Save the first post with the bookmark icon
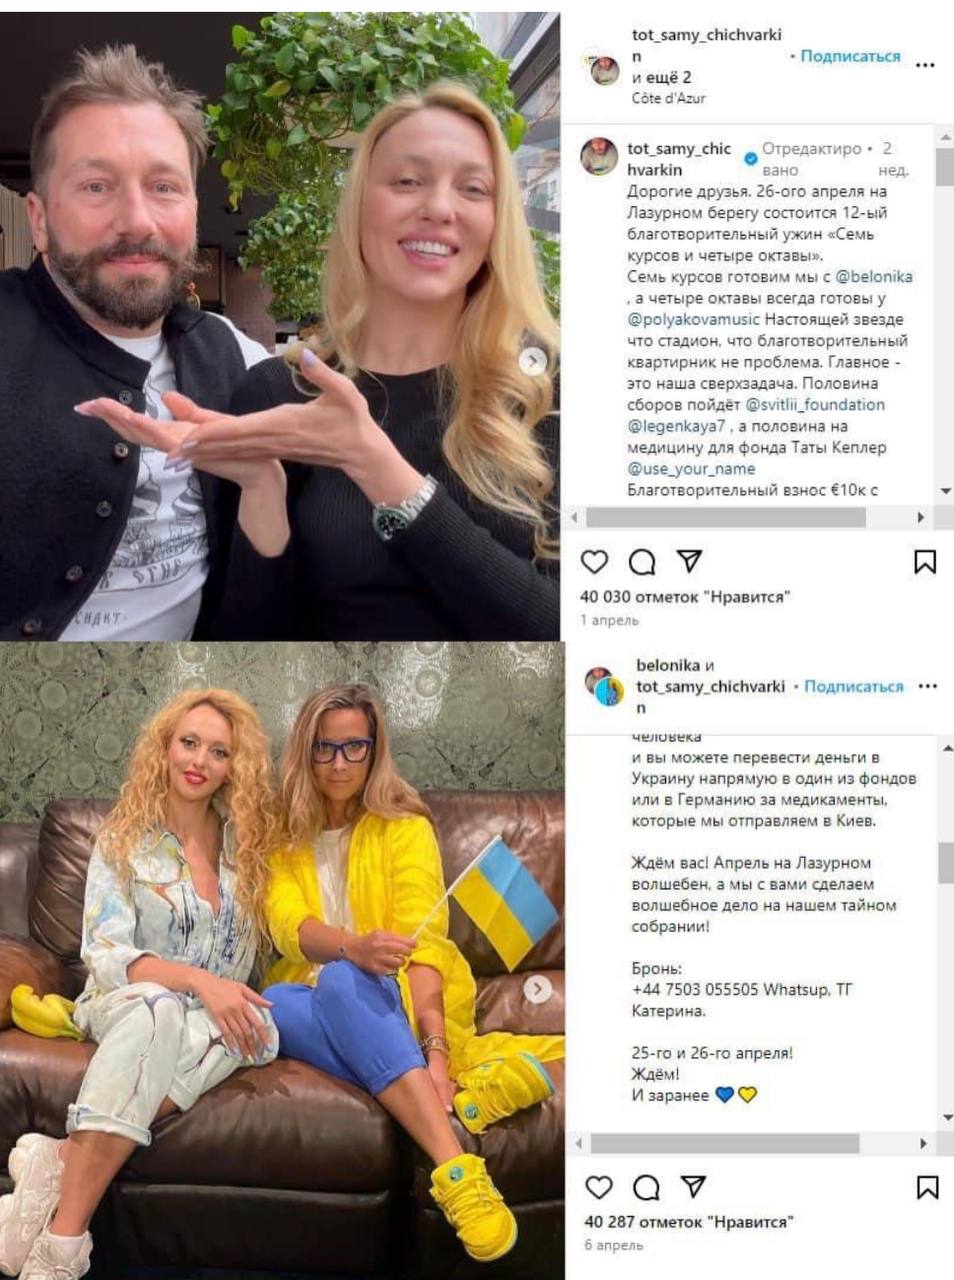The height and width of the screenshot is (1280, 954). tap(925, 562)
